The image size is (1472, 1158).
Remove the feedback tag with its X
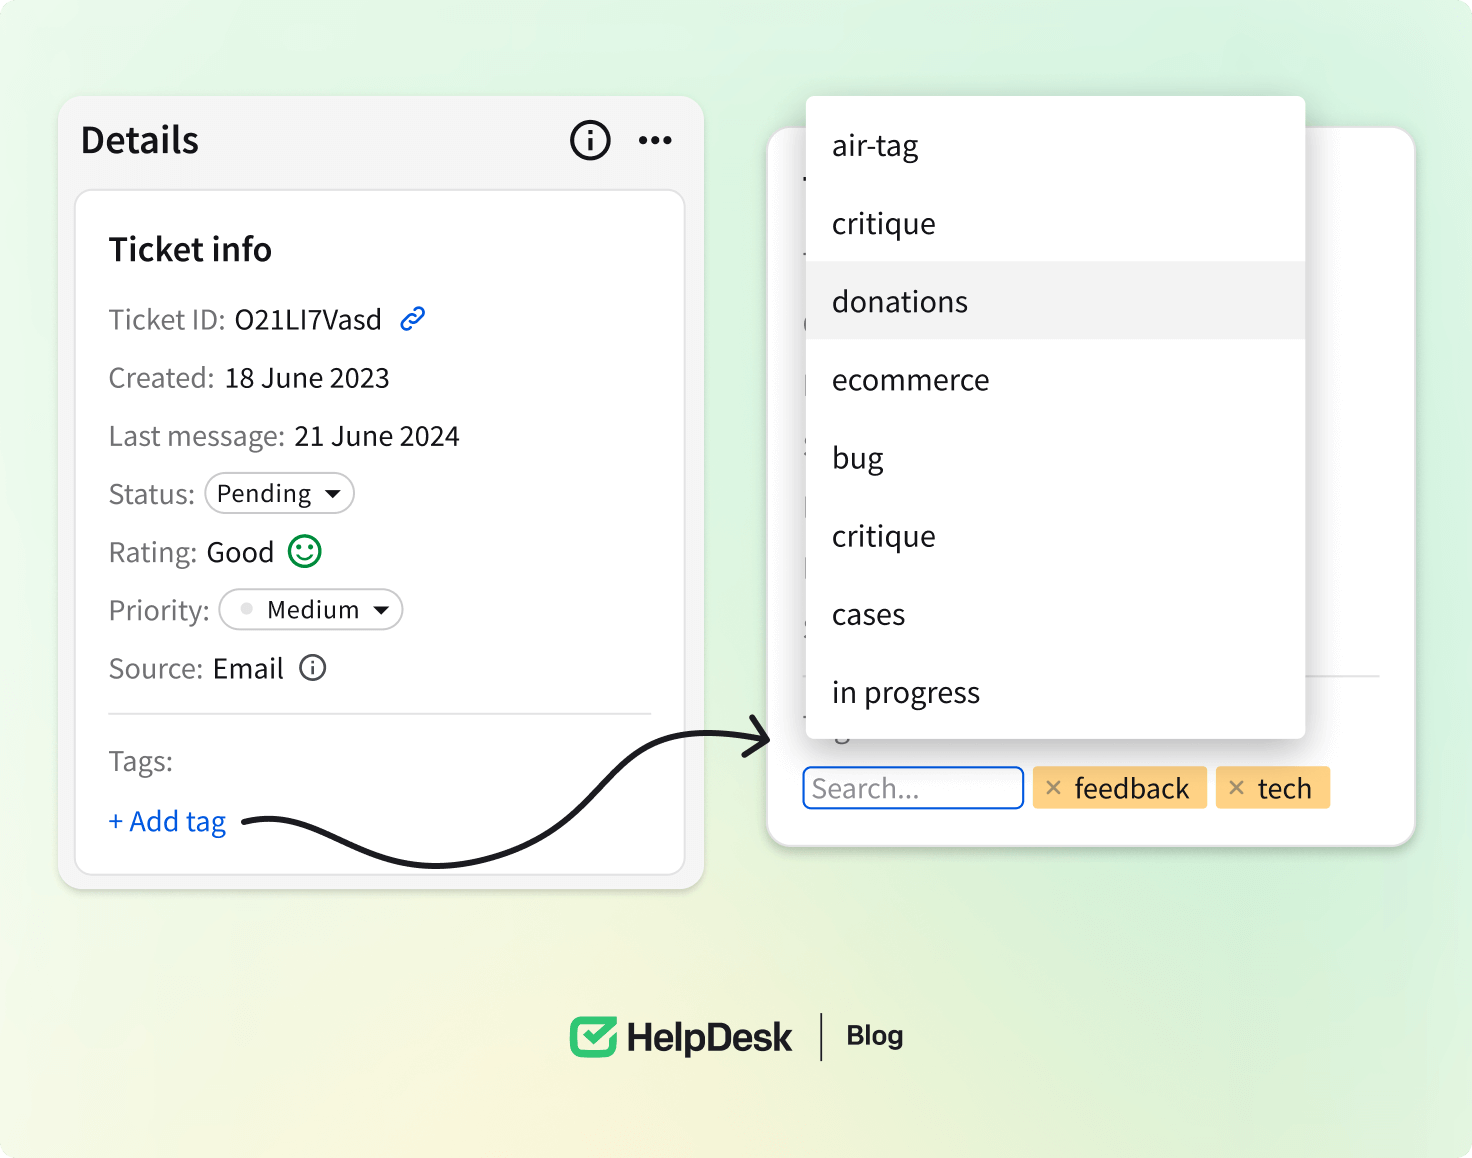tap(1053, 788)
